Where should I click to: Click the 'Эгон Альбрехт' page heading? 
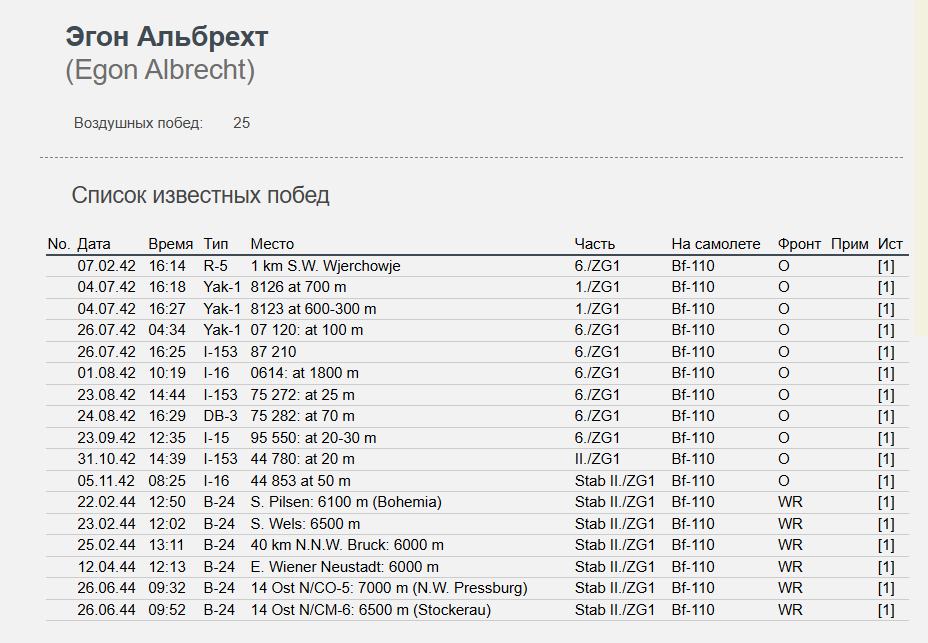[x=167, y=37]
